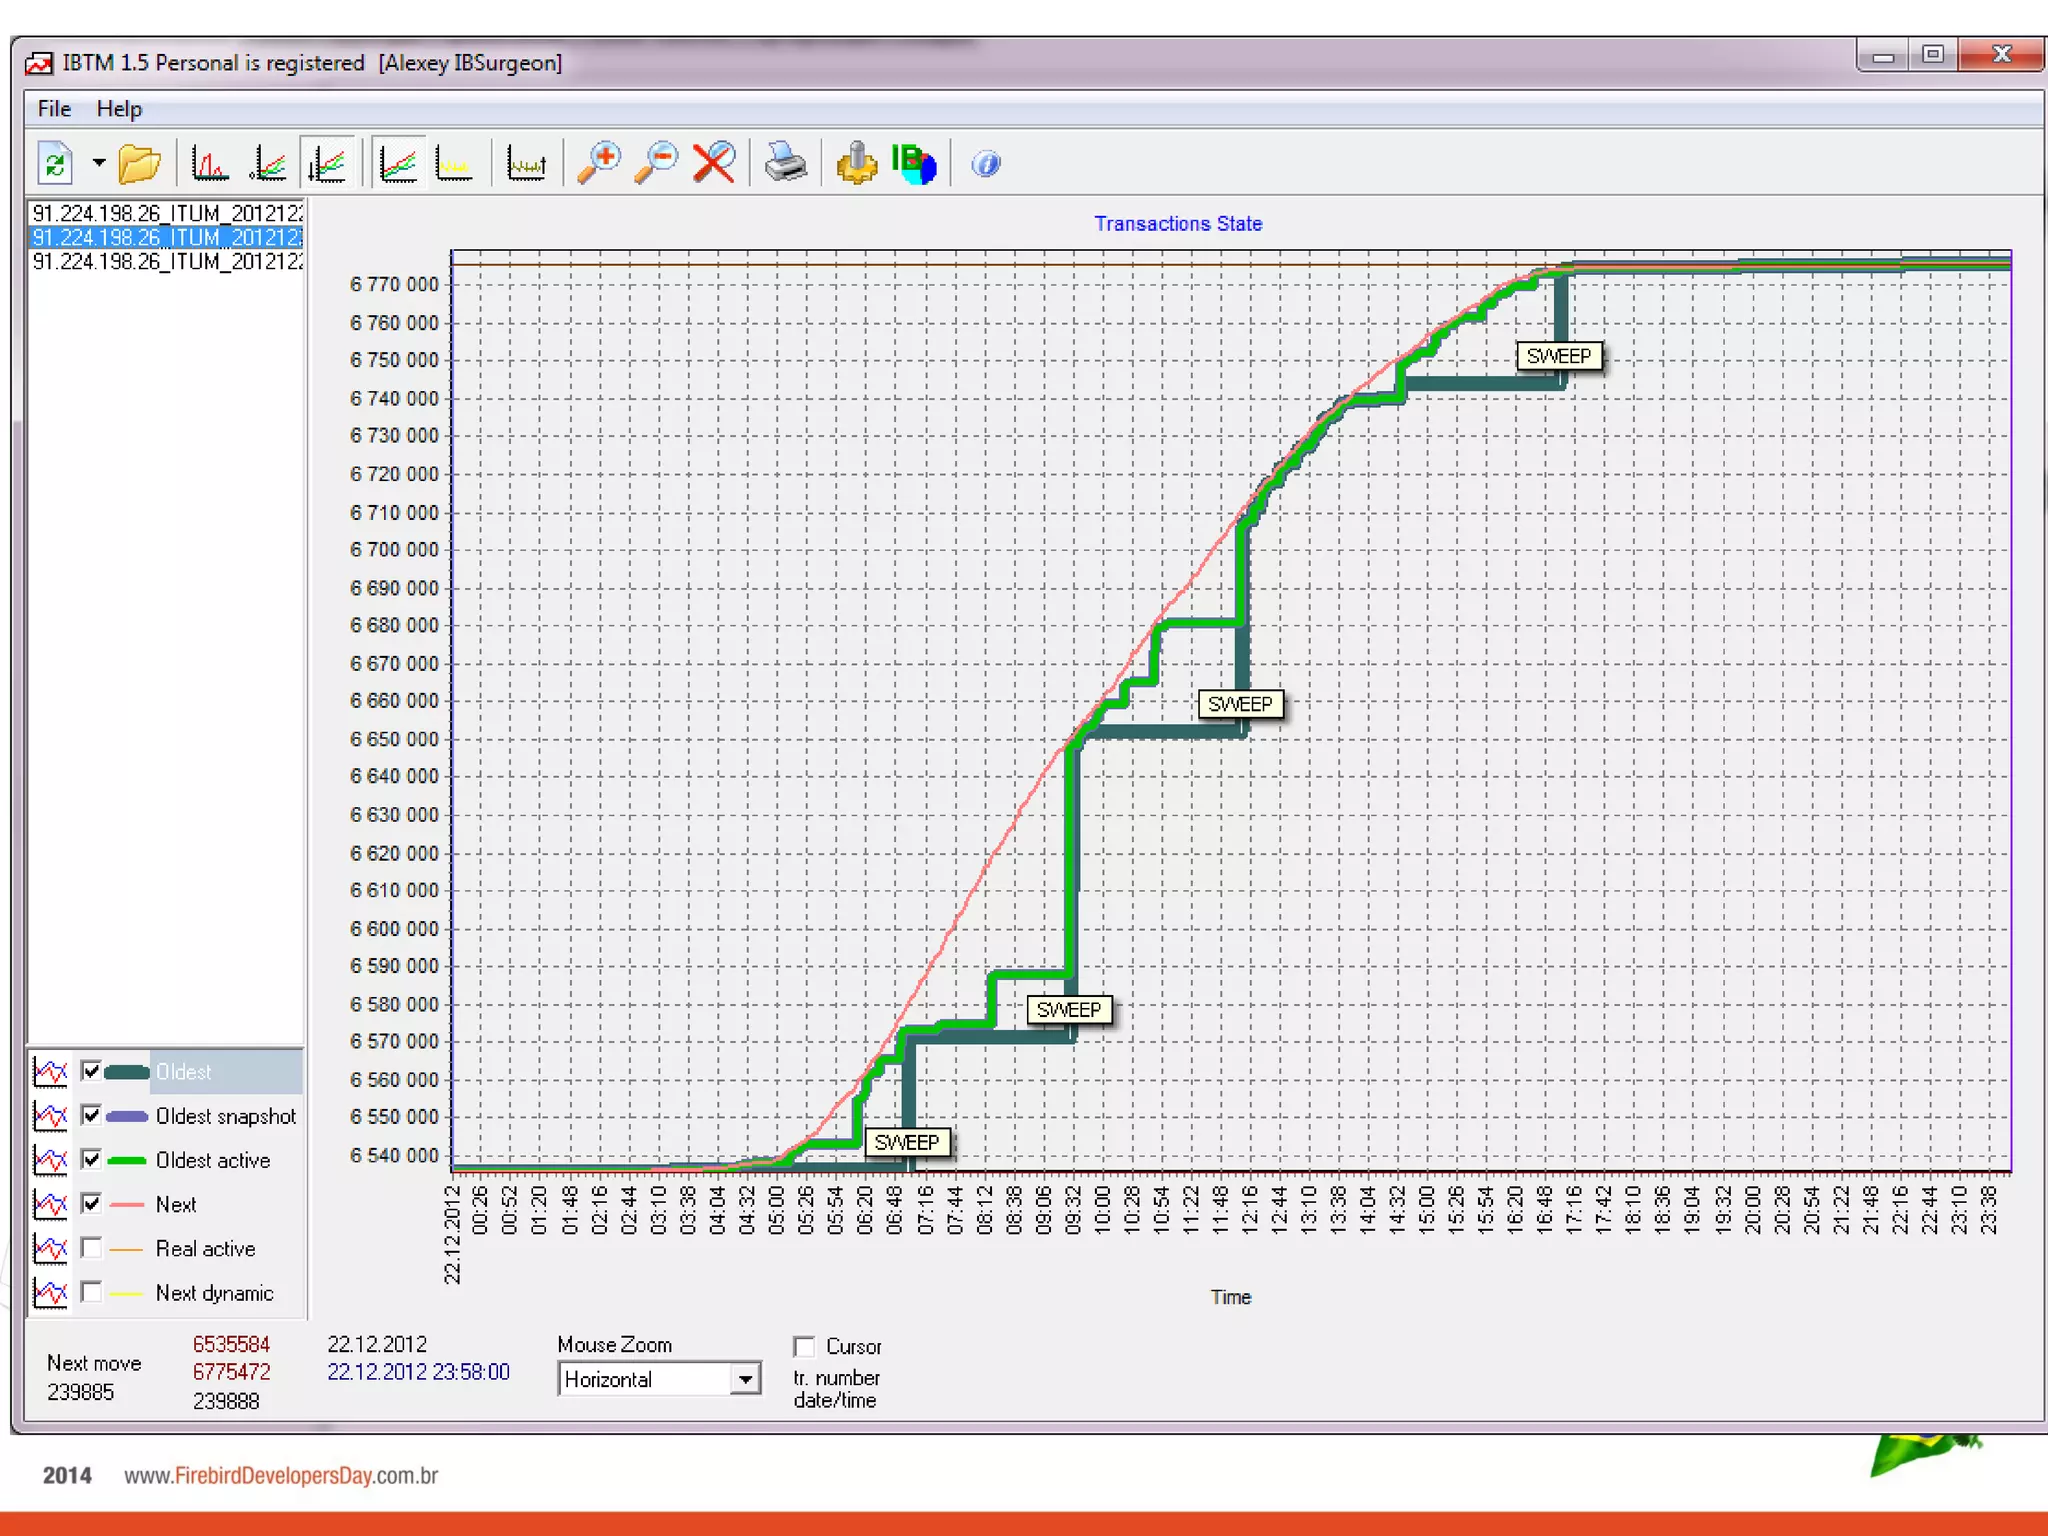Select the yellow dynamic chart toolbar button

coord(455,163)
